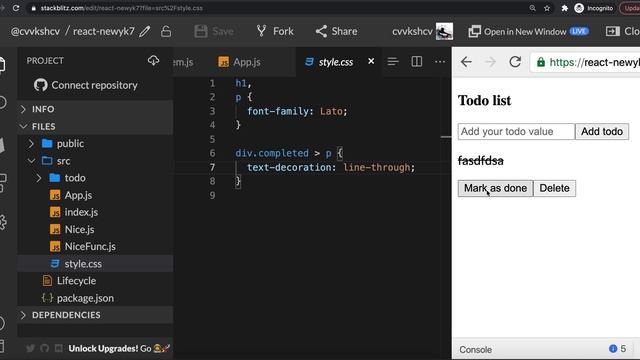Viewport: 640px width, 360px height.
Task: Go back in preview browser
Action: (x=467, y=62)
